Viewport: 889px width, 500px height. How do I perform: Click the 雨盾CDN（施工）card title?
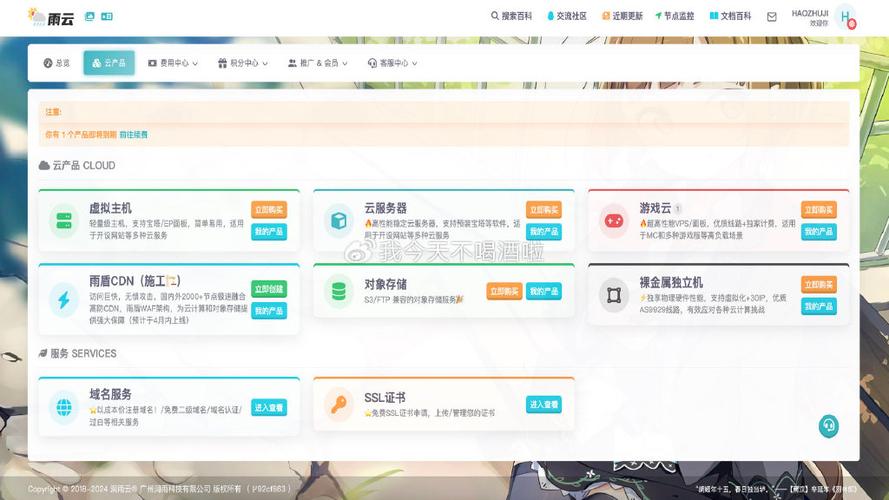click(135, 281)
